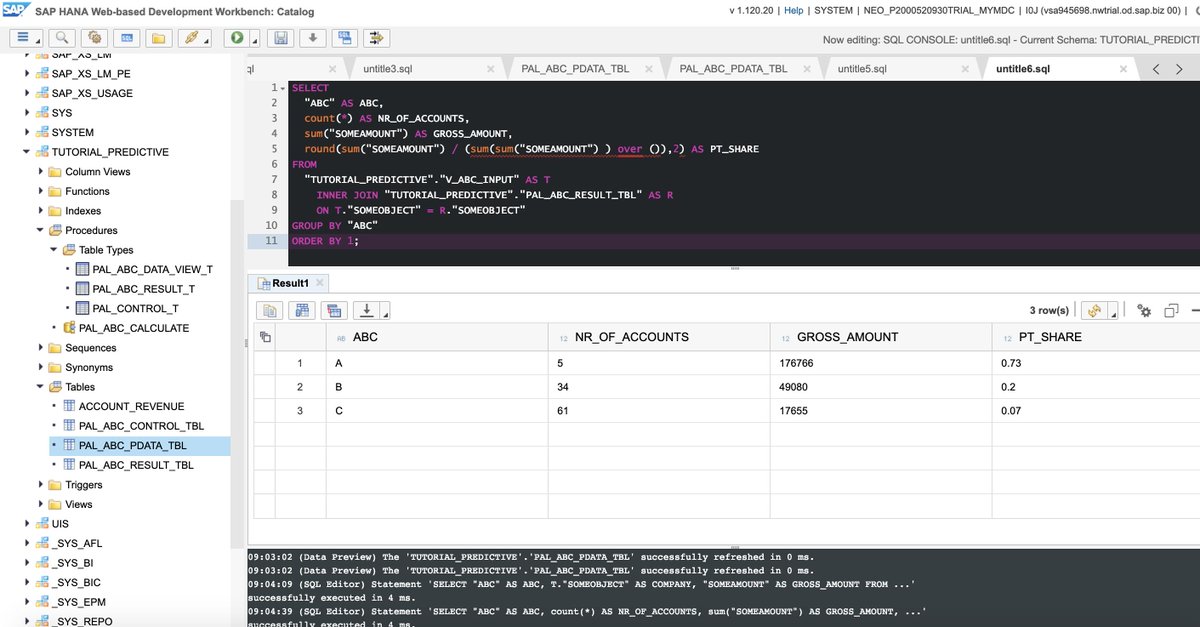
Task: Select PAL_ABC_PDATA_TBL in tree
Action: 132,446
